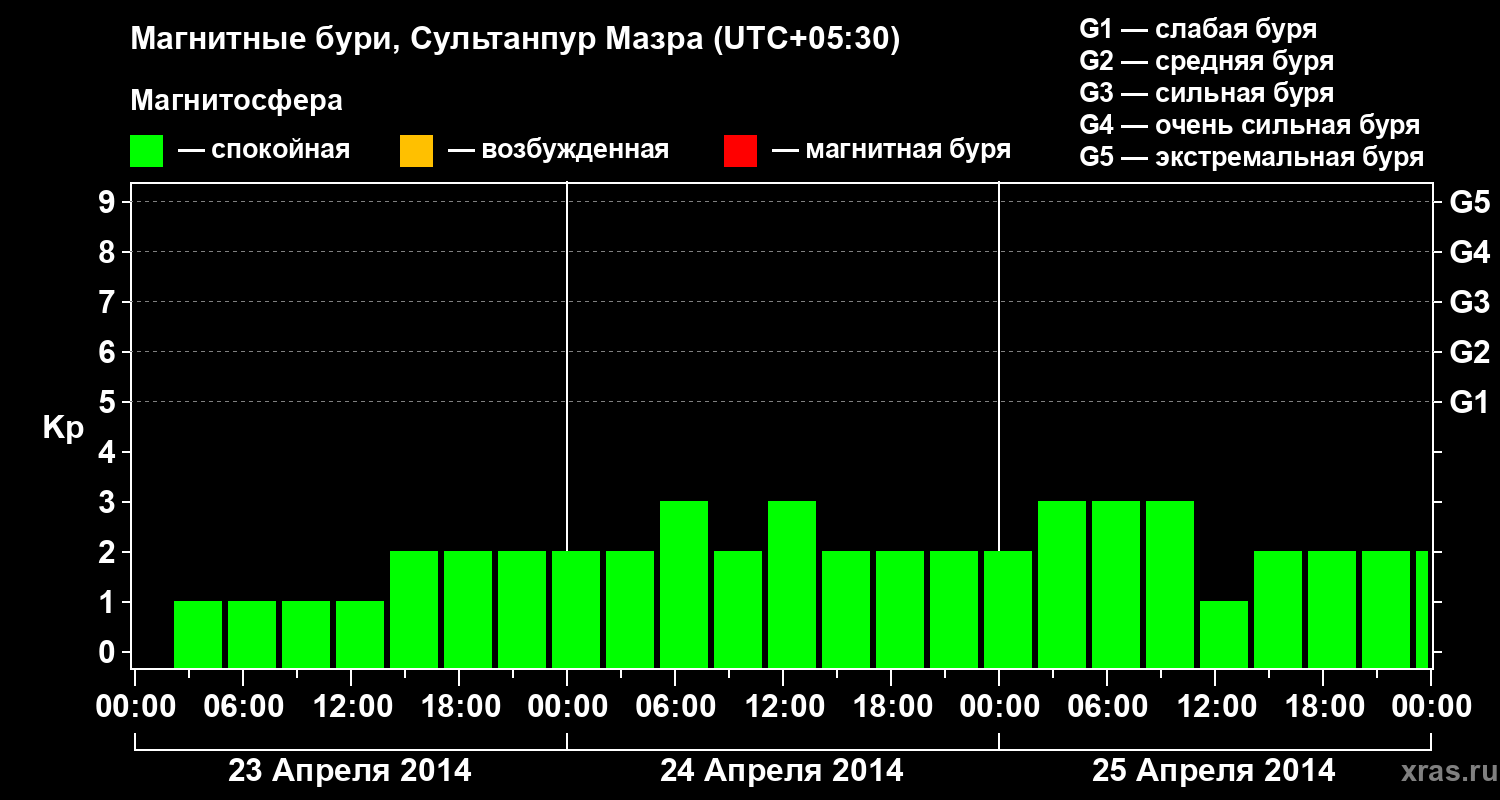The image size is (1500, 800).
Task: Click the Kp 3 bar above 06:00 on 24 April
Action: coord(684,584)
